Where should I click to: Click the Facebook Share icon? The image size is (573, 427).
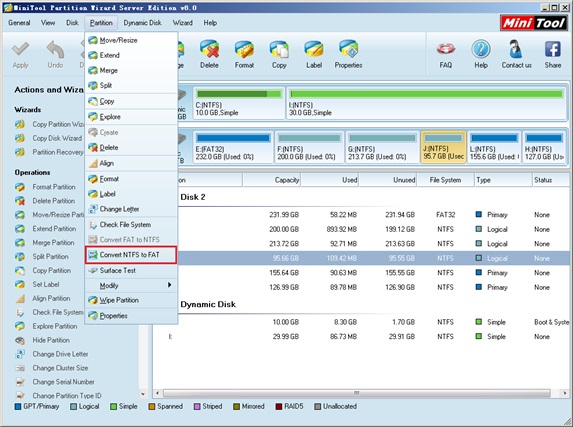553,49
